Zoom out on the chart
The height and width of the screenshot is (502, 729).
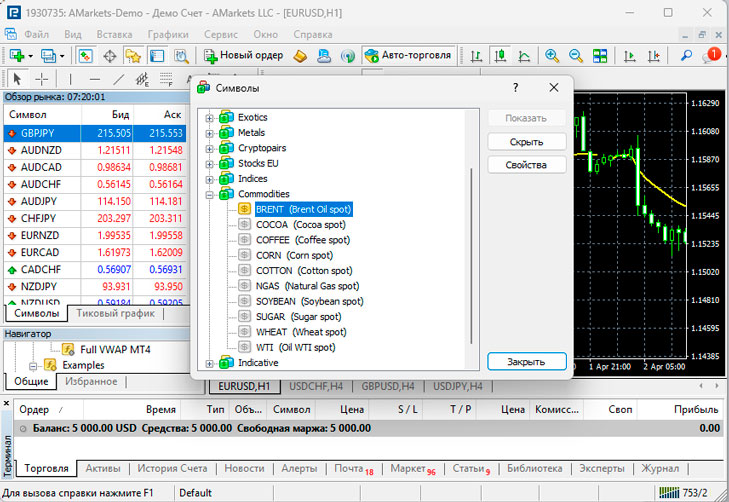(x=576, y=56)
